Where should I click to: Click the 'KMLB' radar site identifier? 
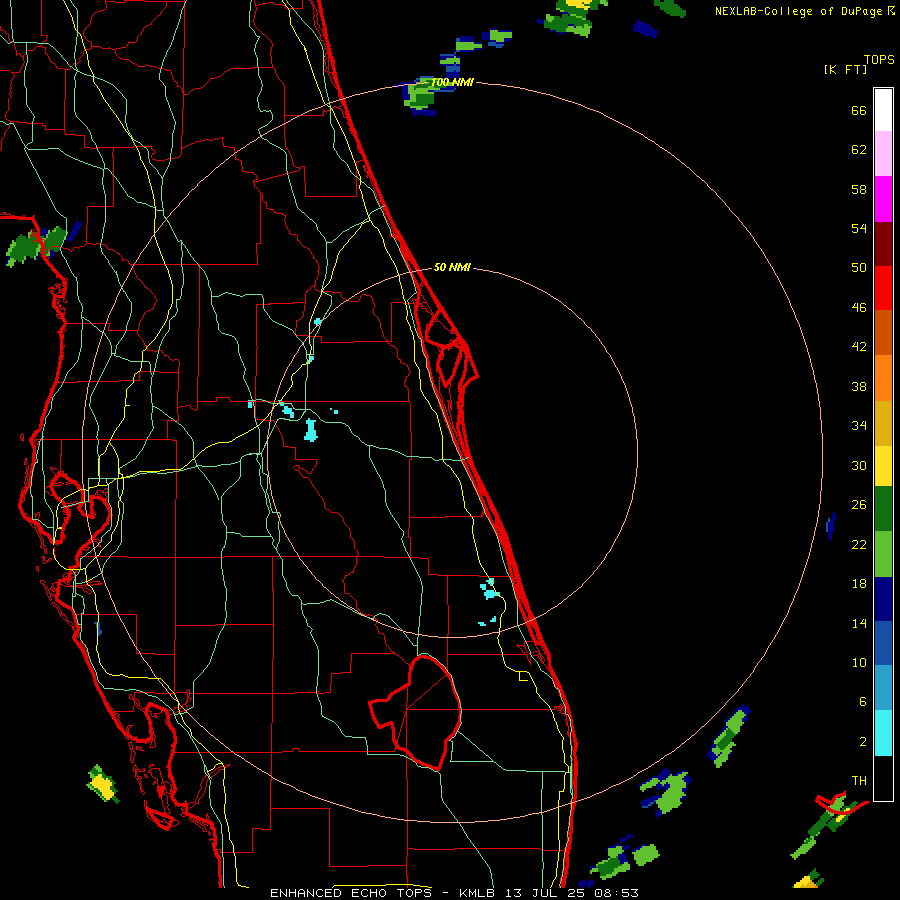click(x=476, y=893)
